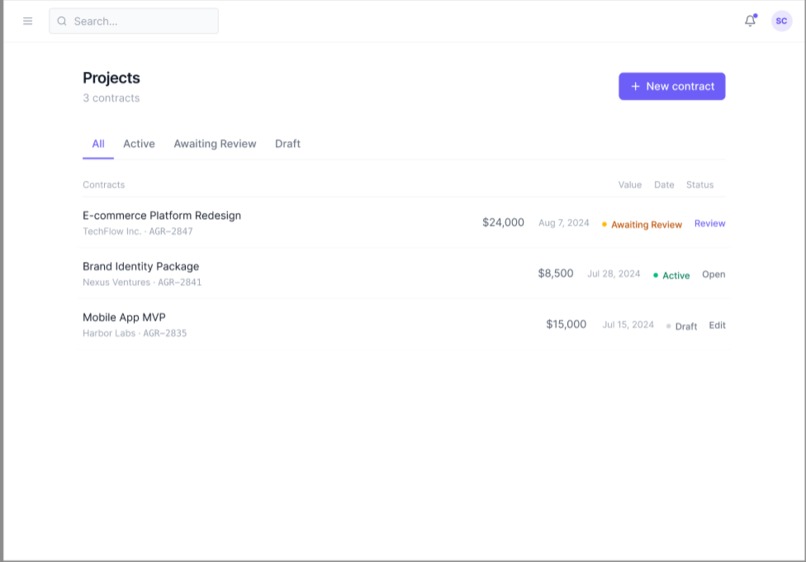Click the notifications bell icon
The width and height of the screenshot is (806, 562).
click(x=750, y=21)
